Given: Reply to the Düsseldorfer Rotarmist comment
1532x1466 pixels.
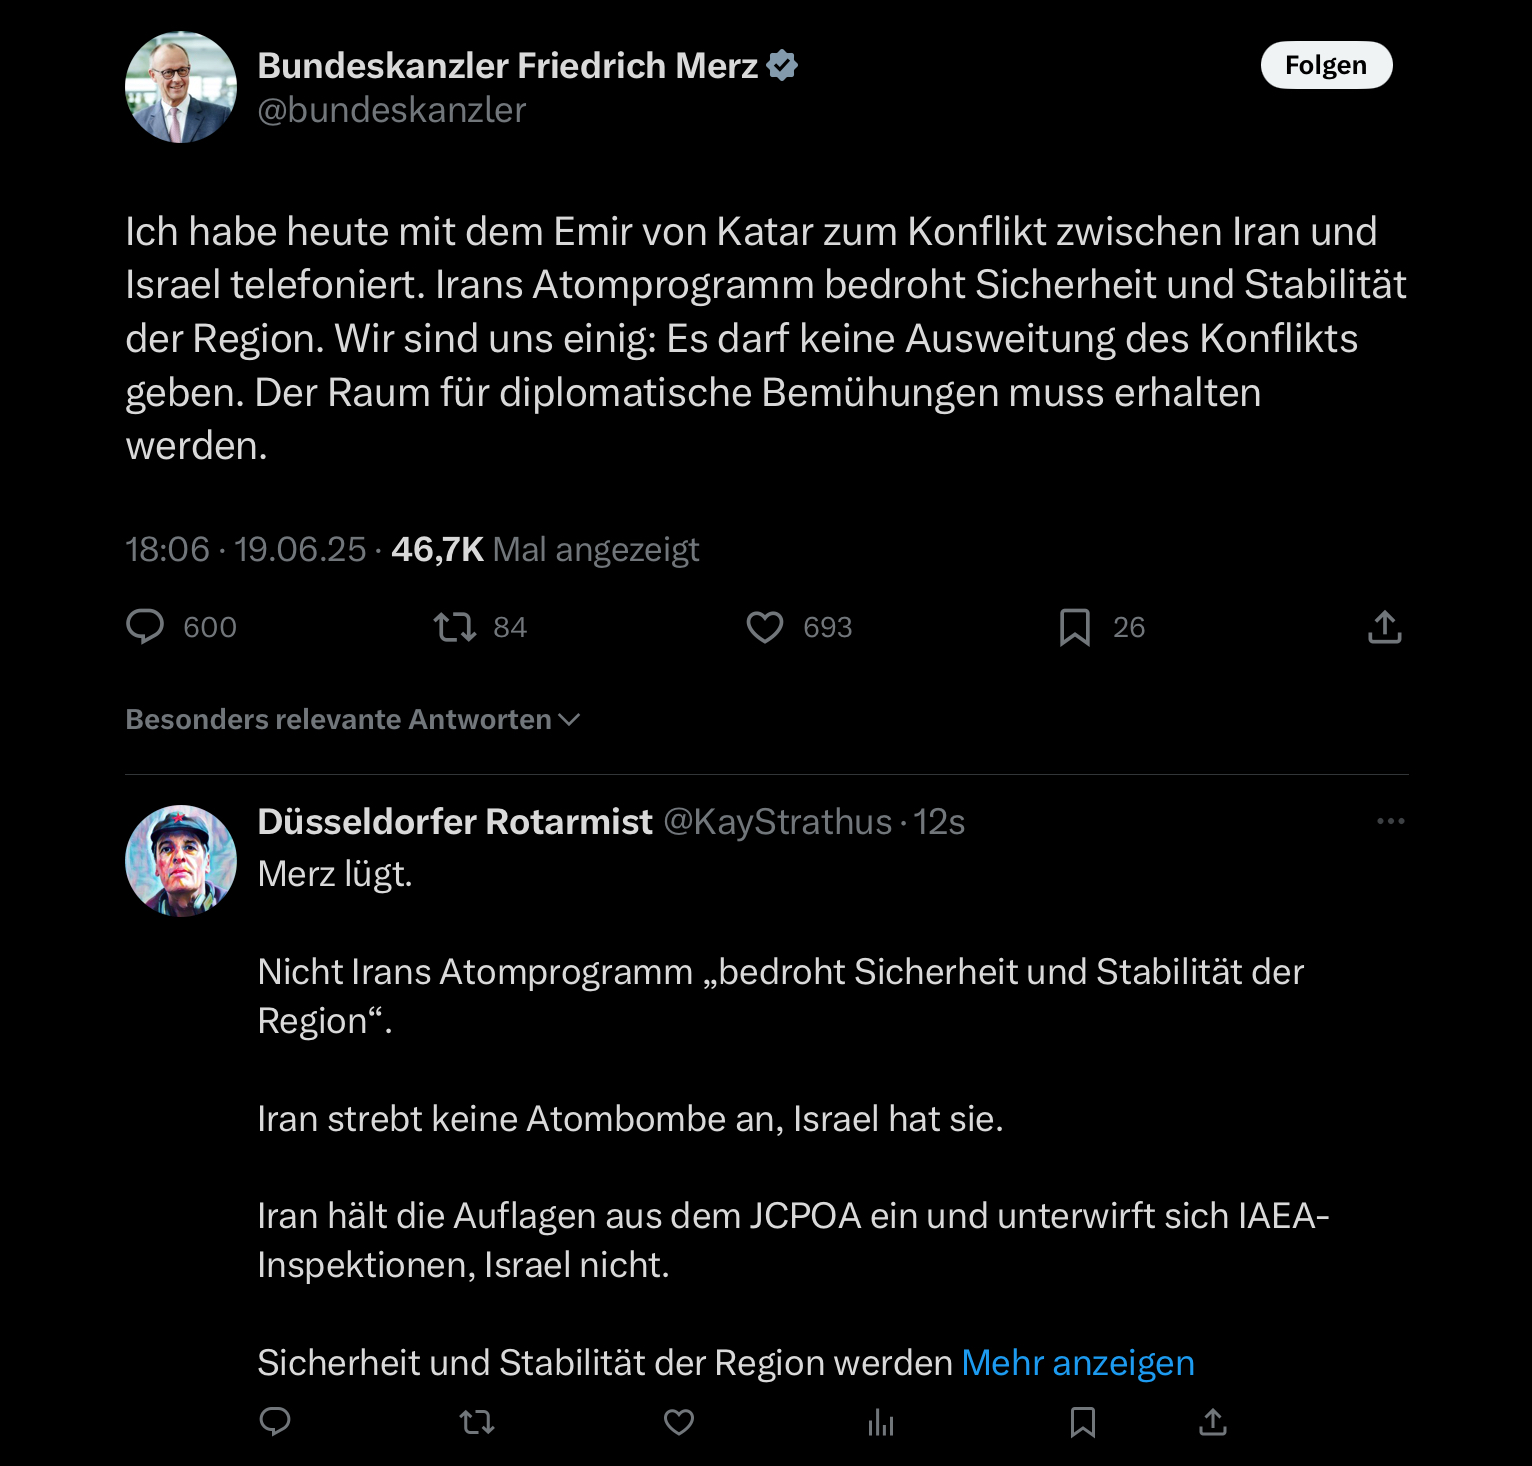Looking at the screenshot, I should pyautogui.click(x=275, y=1421).
